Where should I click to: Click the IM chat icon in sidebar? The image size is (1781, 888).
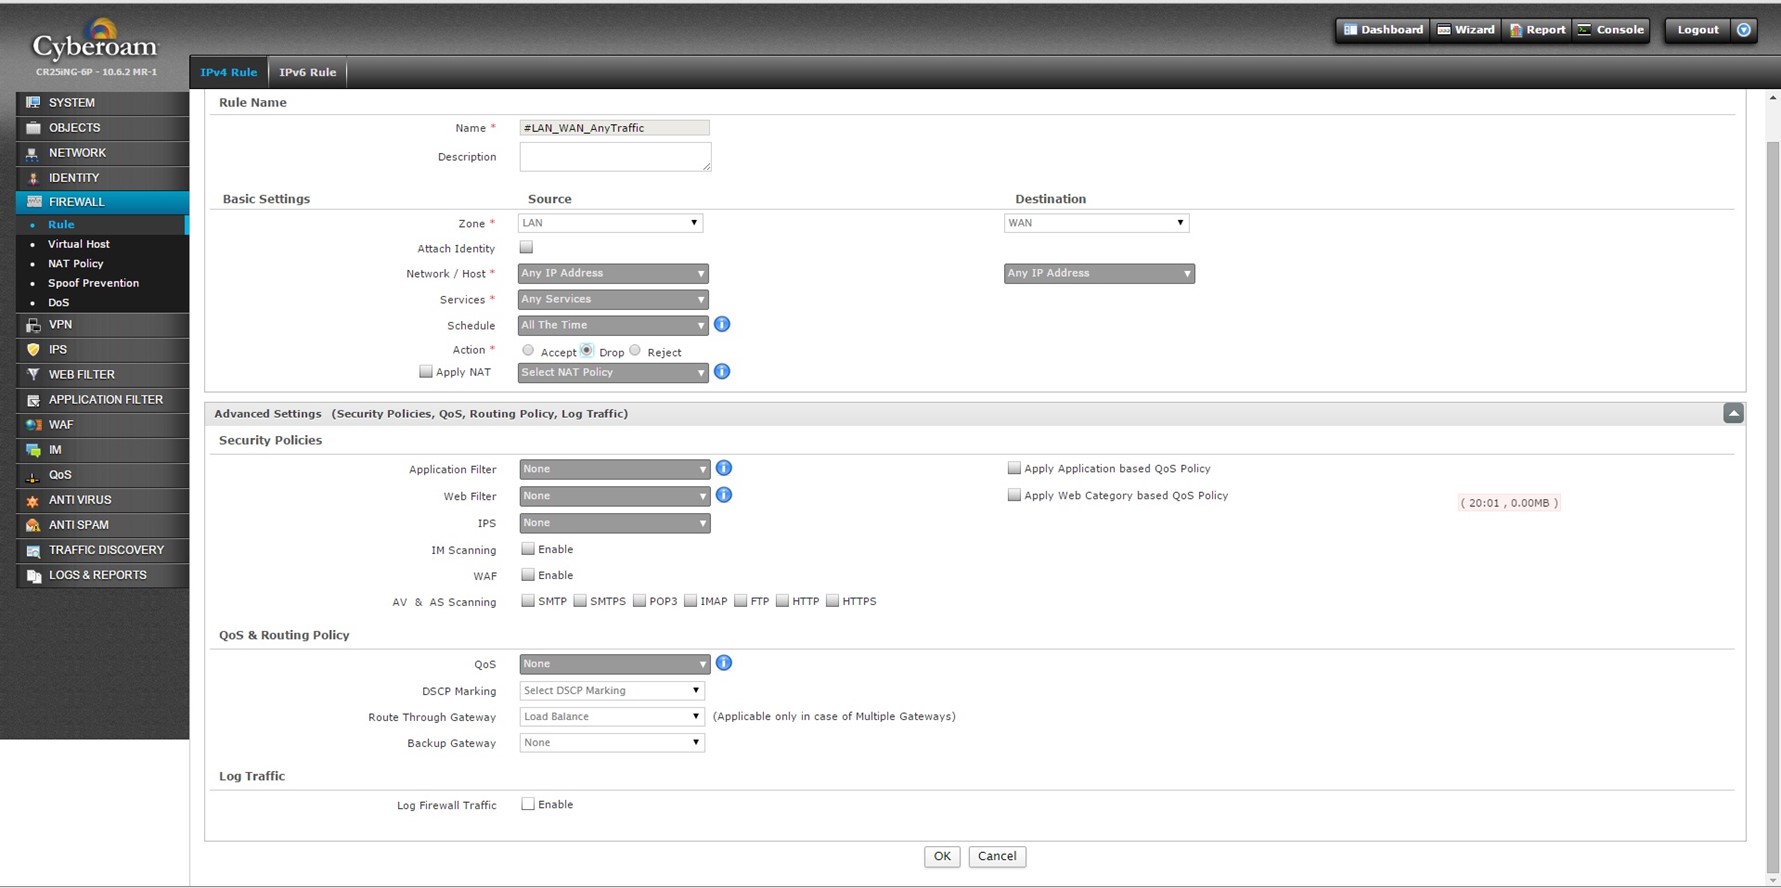pos(33,450)
